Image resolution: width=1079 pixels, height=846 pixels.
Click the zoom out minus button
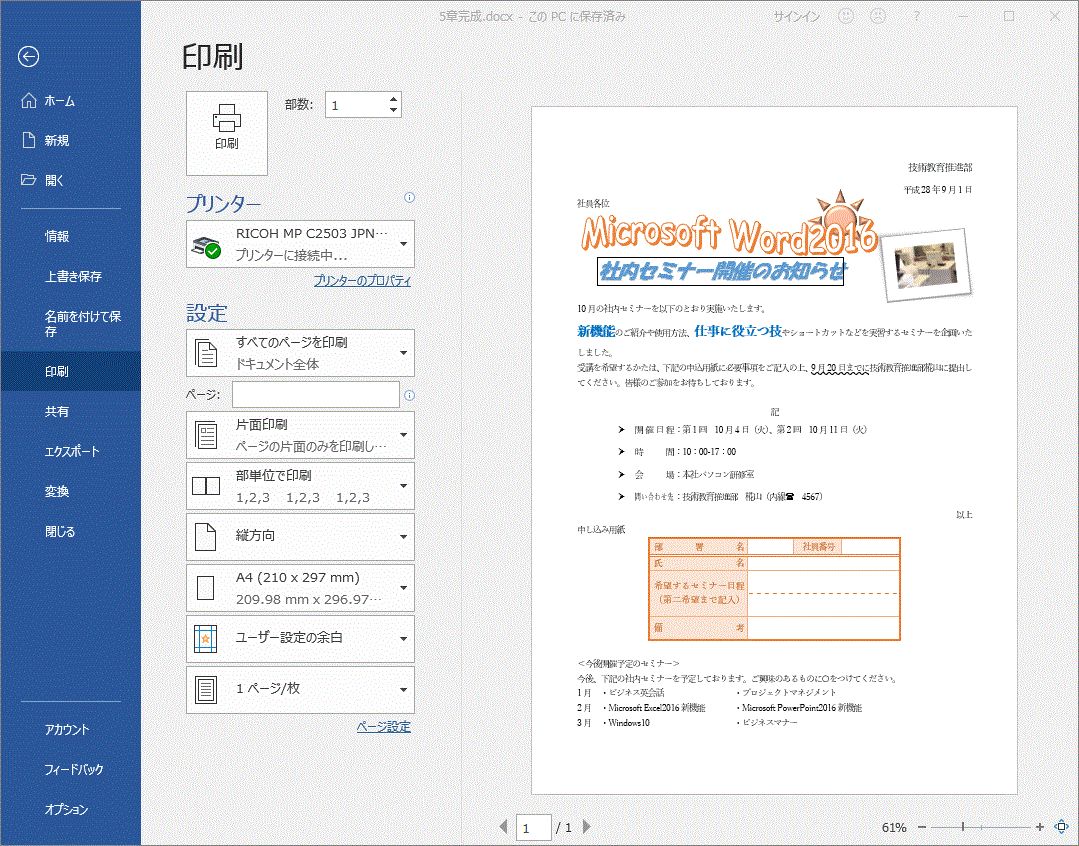click(x=922, y=827)
